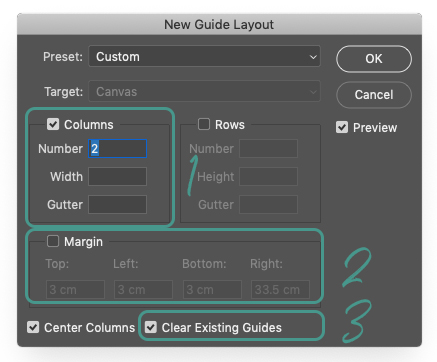Uncheck Center Columns option
Viewport: 437px width, 362px height.
pyautogui.click(x=33, y=327)
